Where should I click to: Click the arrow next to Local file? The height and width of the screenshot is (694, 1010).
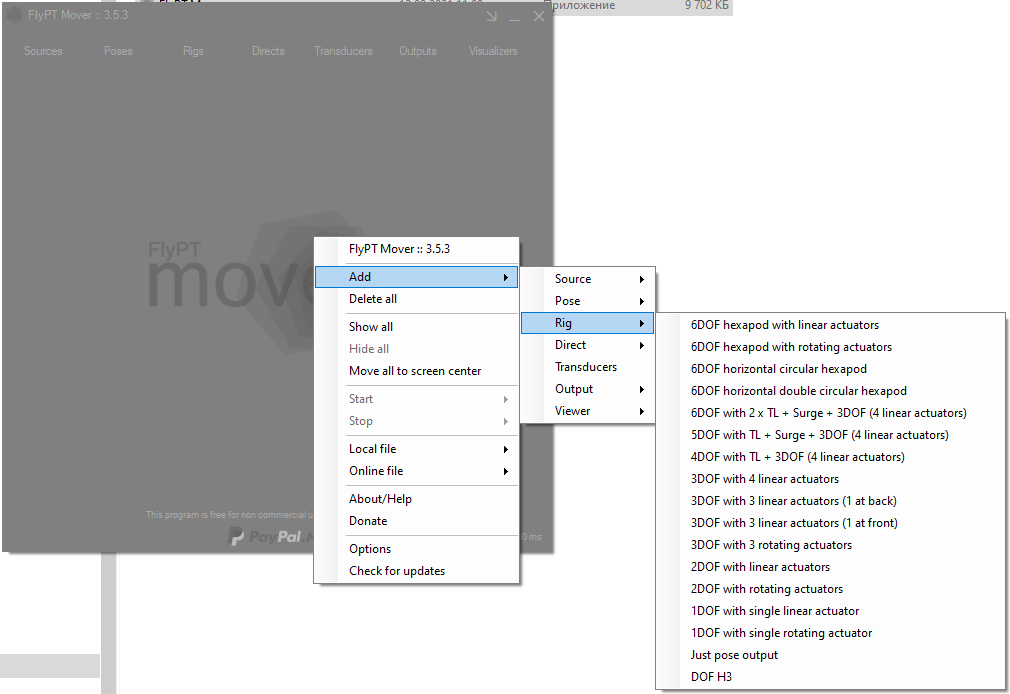click(x=506, y=449)
